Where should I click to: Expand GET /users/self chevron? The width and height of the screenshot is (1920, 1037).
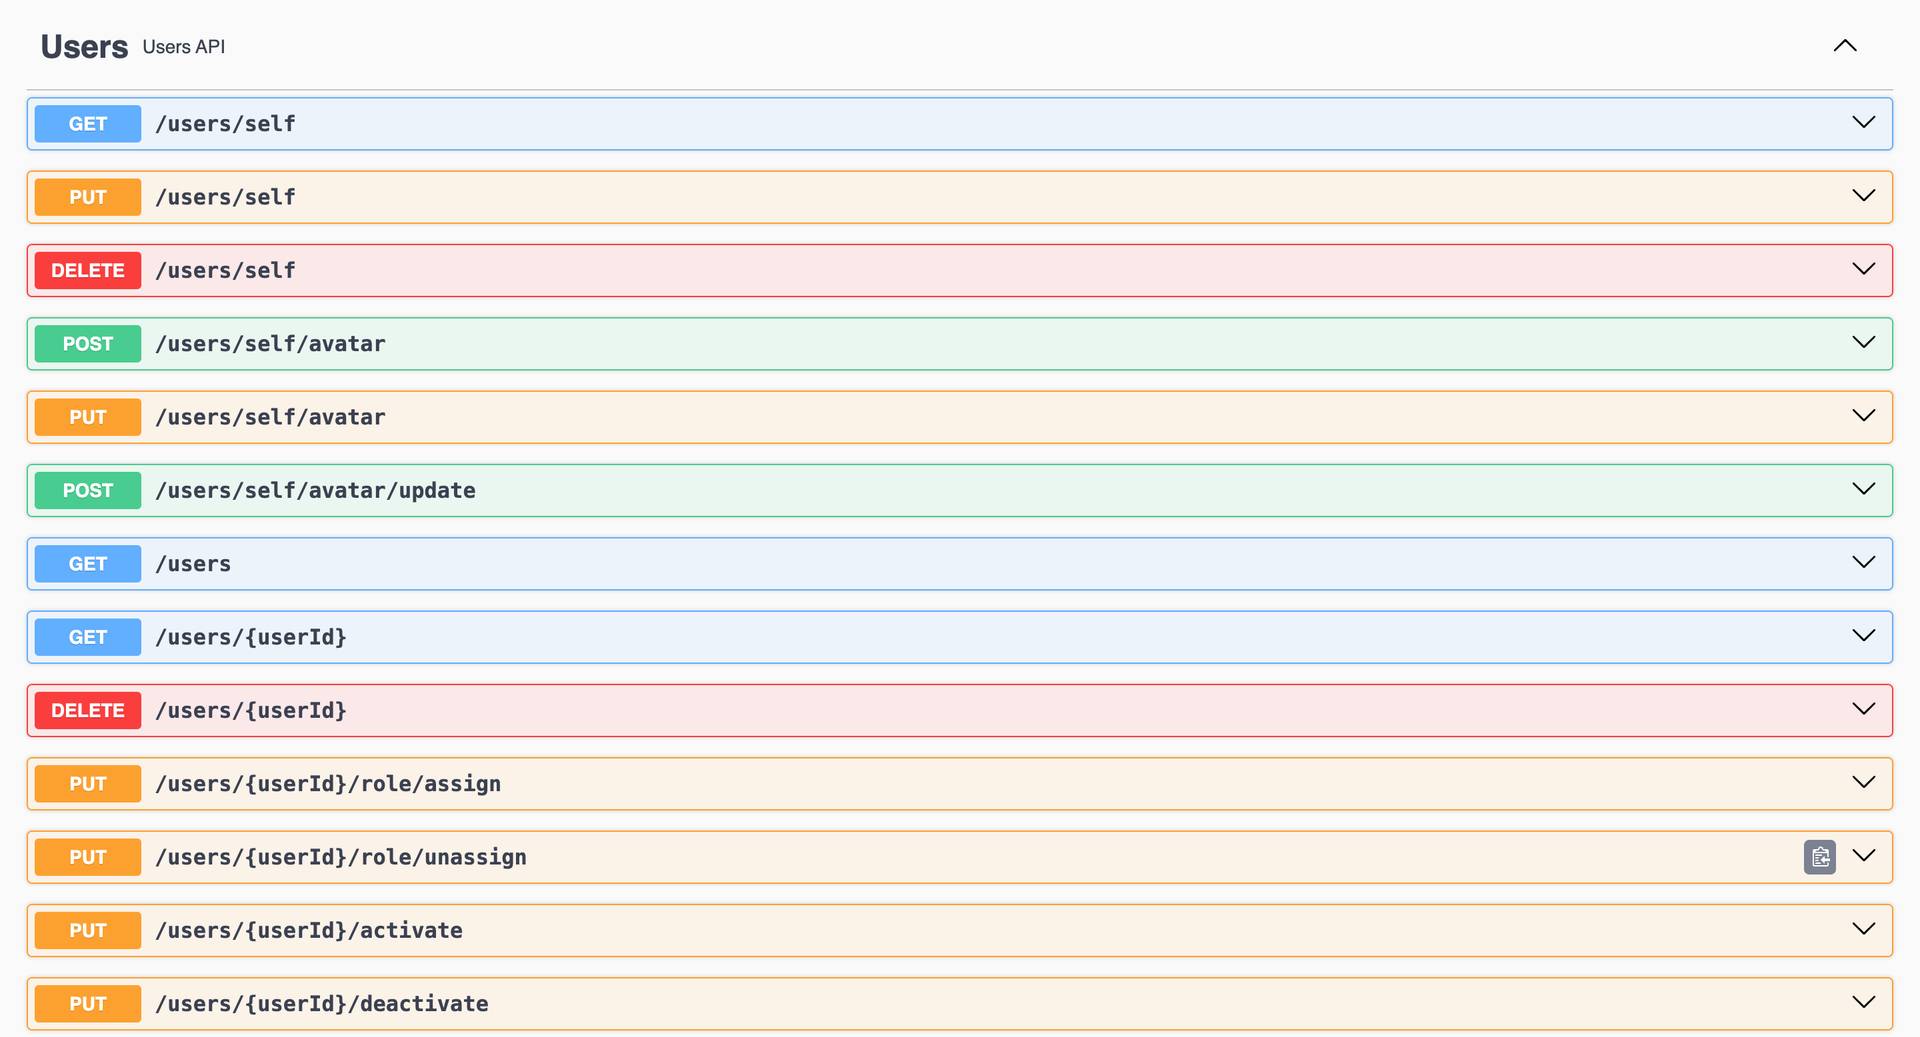click(1863, 122)
